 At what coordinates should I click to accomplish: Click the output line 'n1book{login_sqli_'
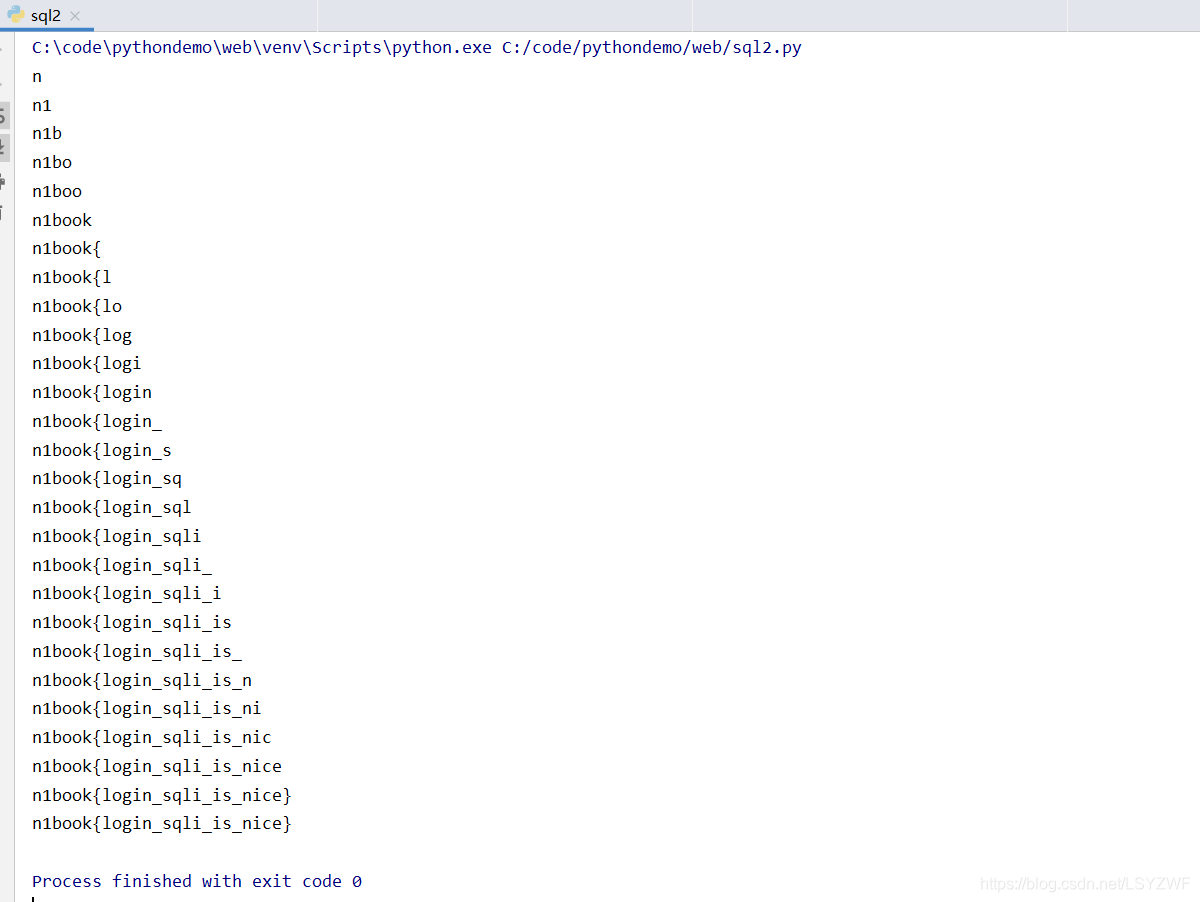(x=122, y=565)
